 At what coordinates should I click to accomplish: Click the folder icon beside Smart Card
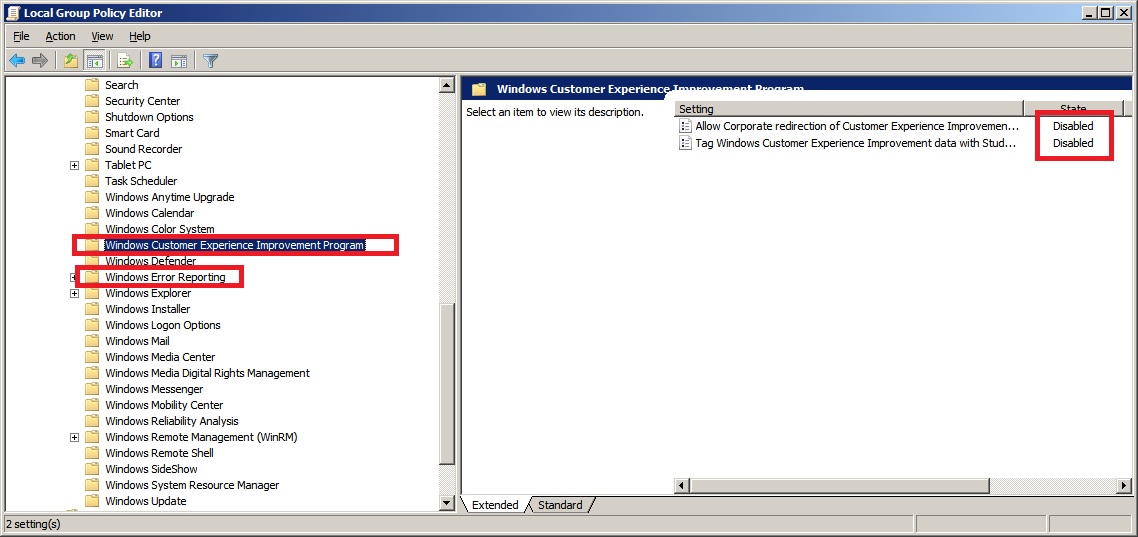[x=91, y=133]
